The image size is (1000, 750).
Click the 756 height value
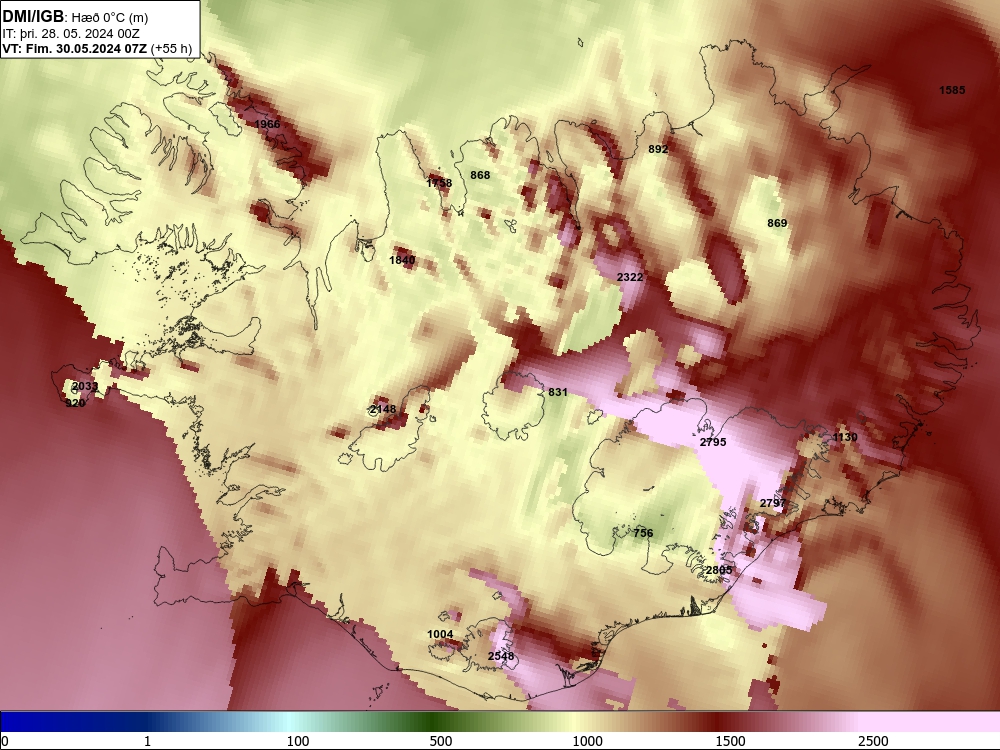pos(643,533)
